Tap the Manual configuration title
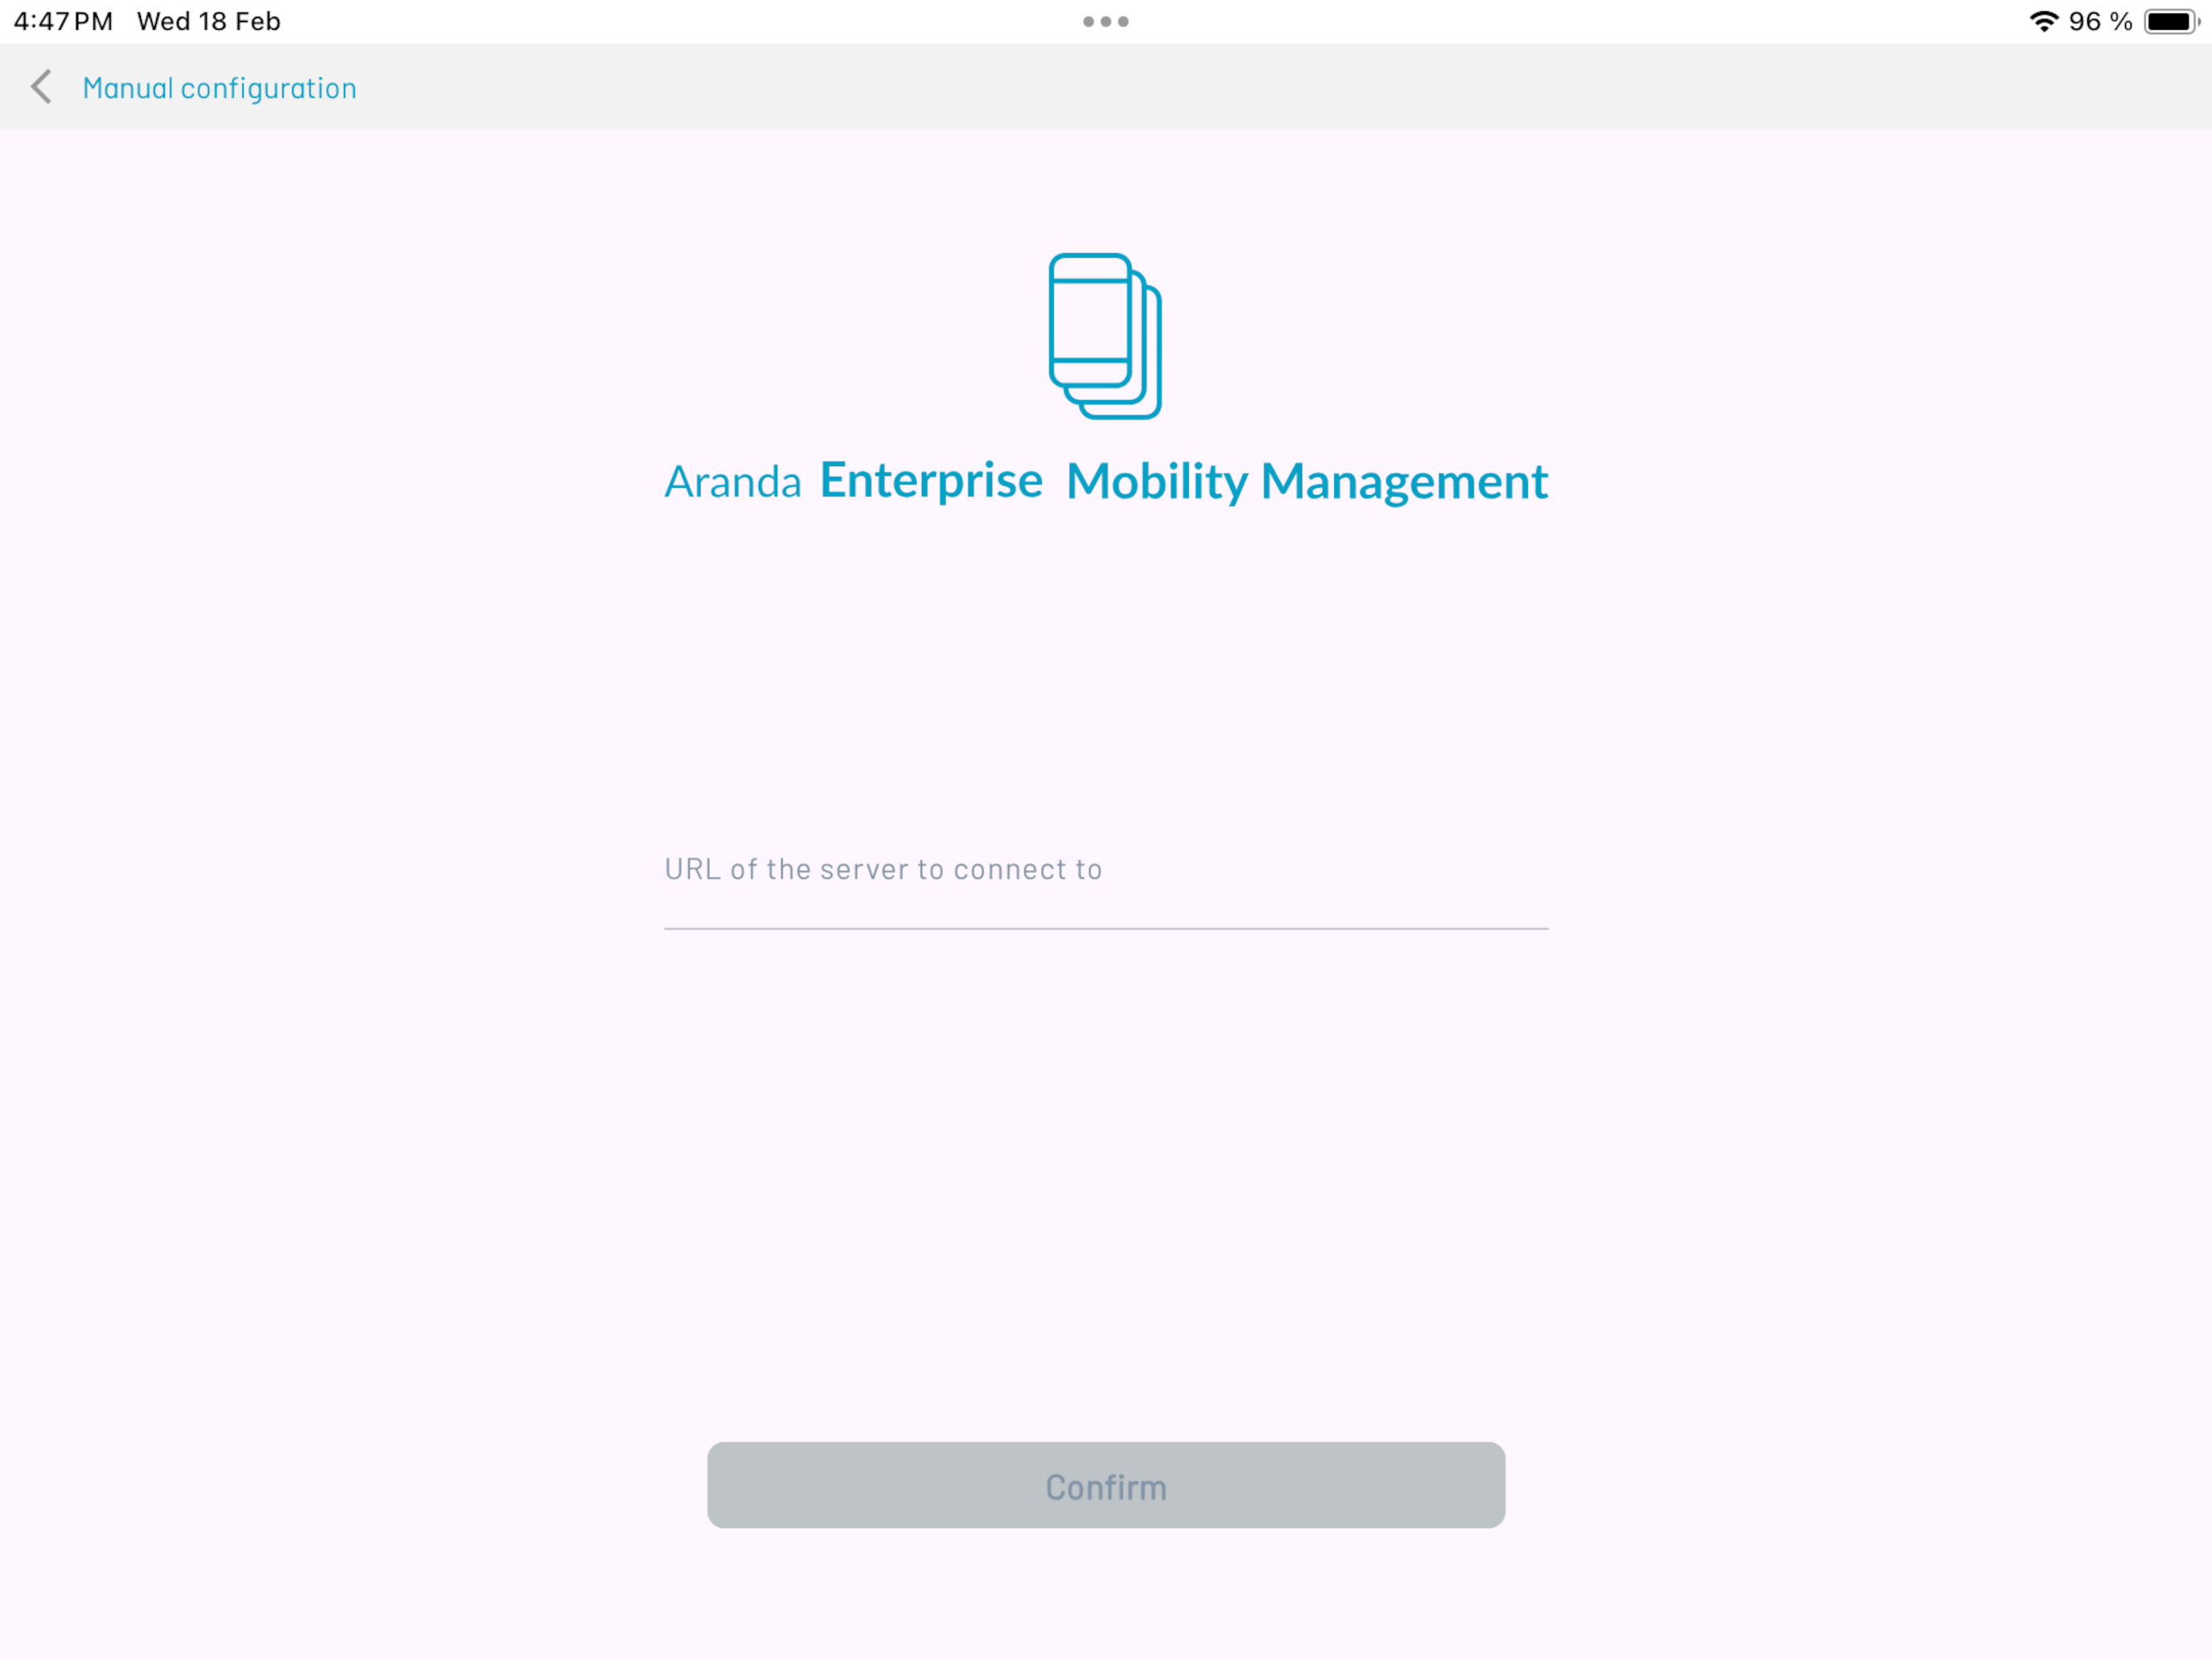 219,88
